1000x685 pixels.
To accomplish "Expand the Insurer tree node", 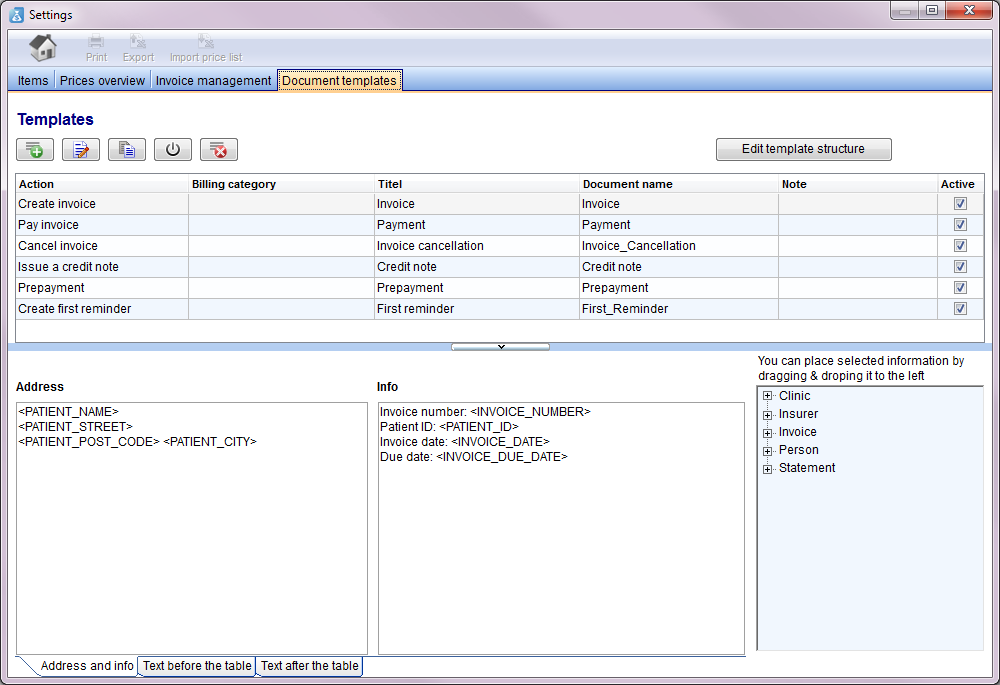I will (x=767, y=415).
